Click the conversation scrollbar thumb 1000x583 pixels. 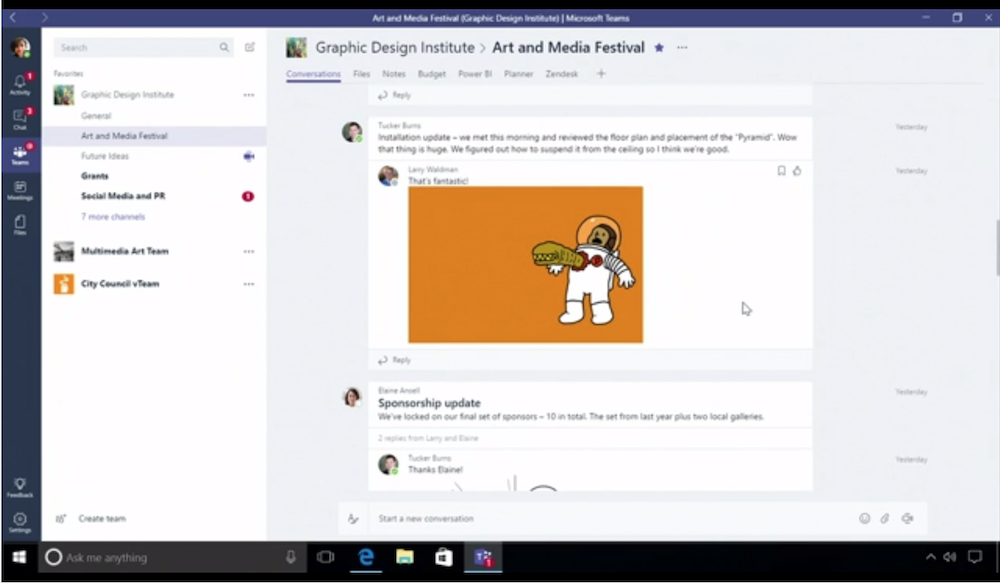coord(997,247)
